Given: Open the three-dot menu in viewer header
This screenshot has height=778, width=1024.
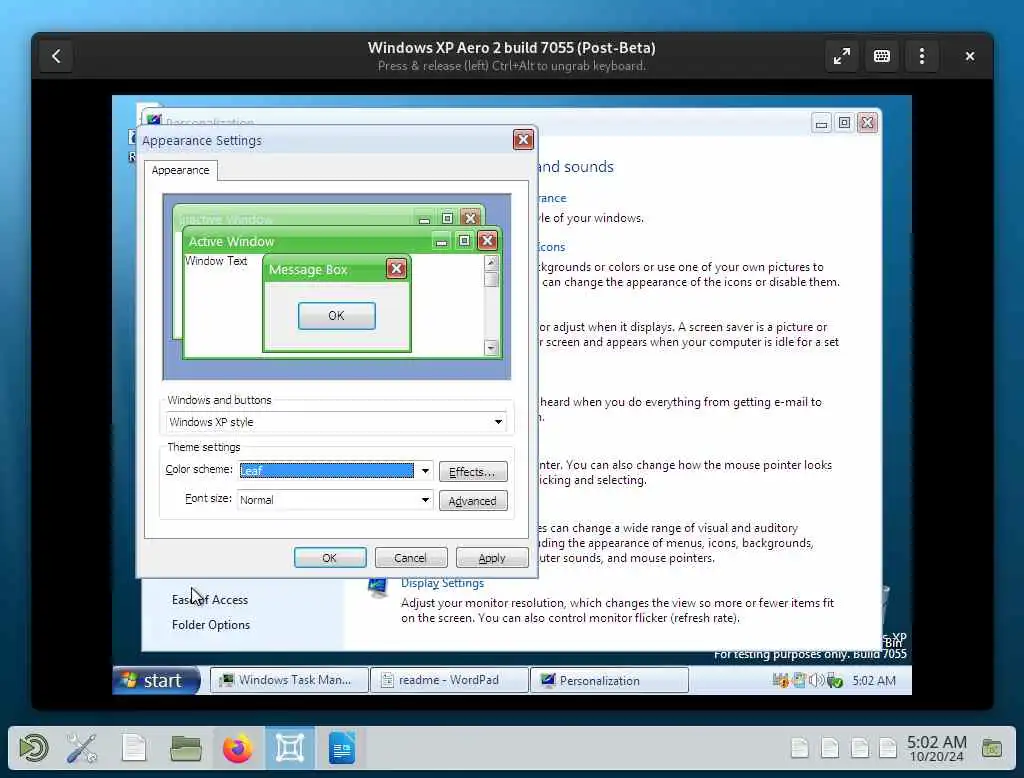Looking at the screenshot, I should click(x=921, y=56).
